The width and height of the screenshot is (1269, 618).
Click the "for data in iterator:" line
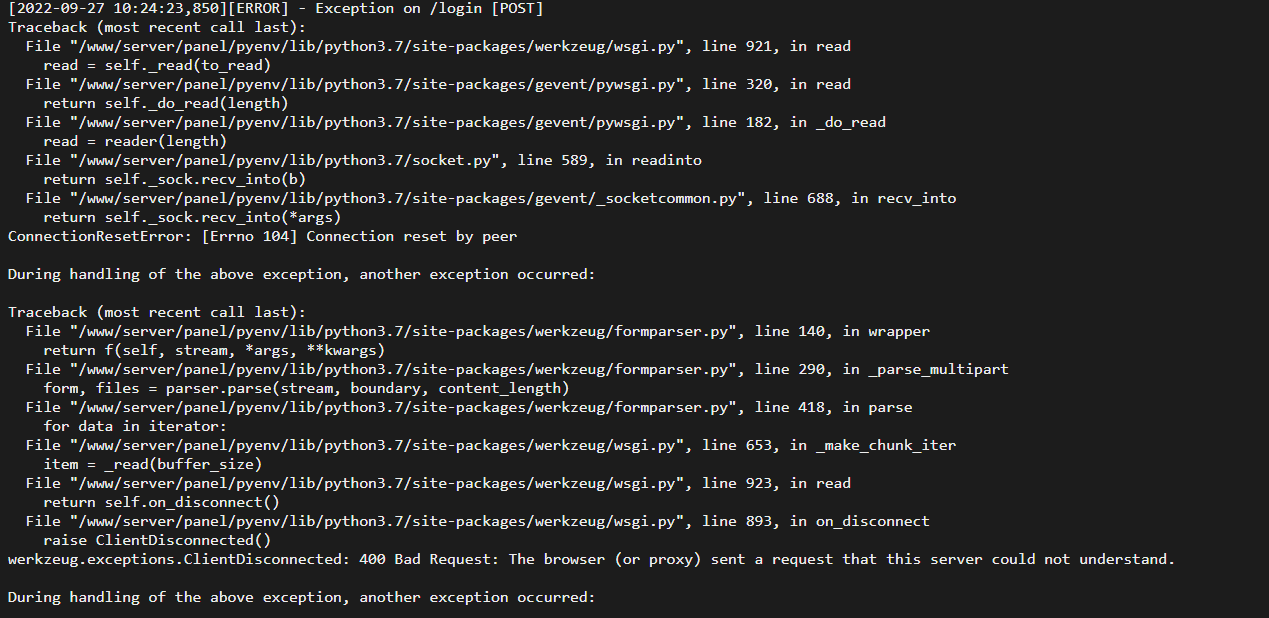pos(135,426)
